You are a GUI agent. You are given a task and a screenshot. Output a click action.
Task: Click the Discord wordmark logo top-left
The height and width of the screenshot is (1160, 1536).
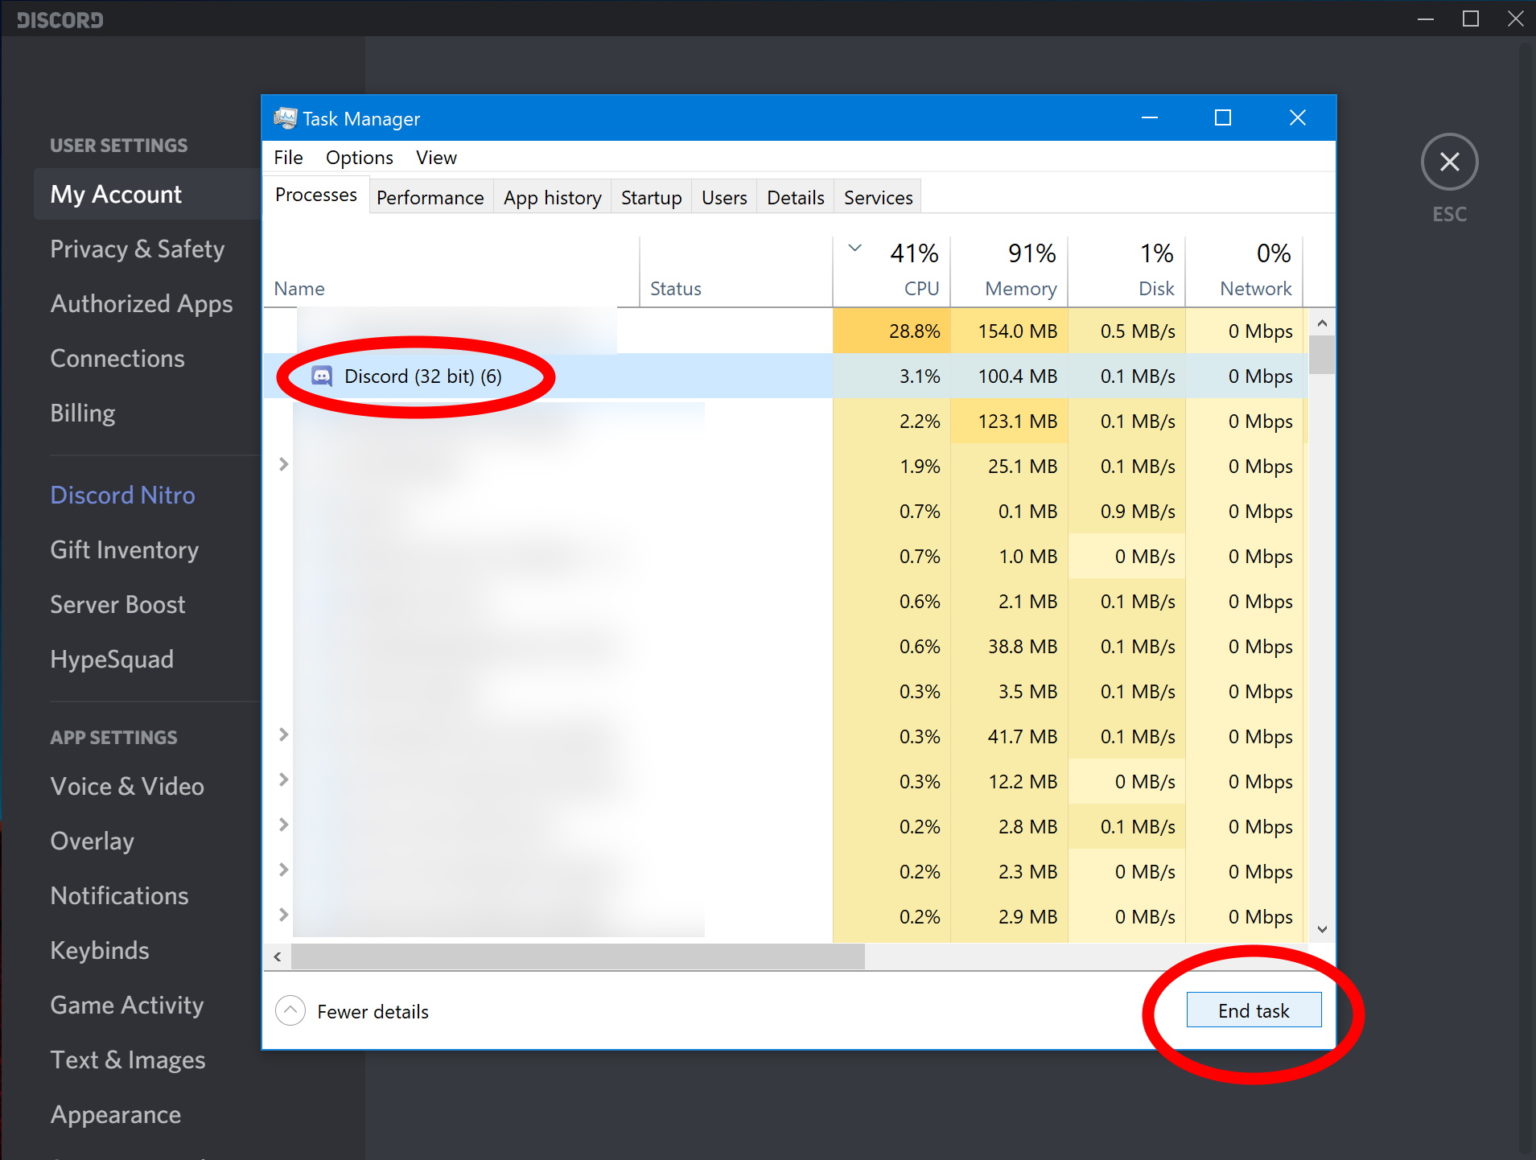[x=58, y=18]
